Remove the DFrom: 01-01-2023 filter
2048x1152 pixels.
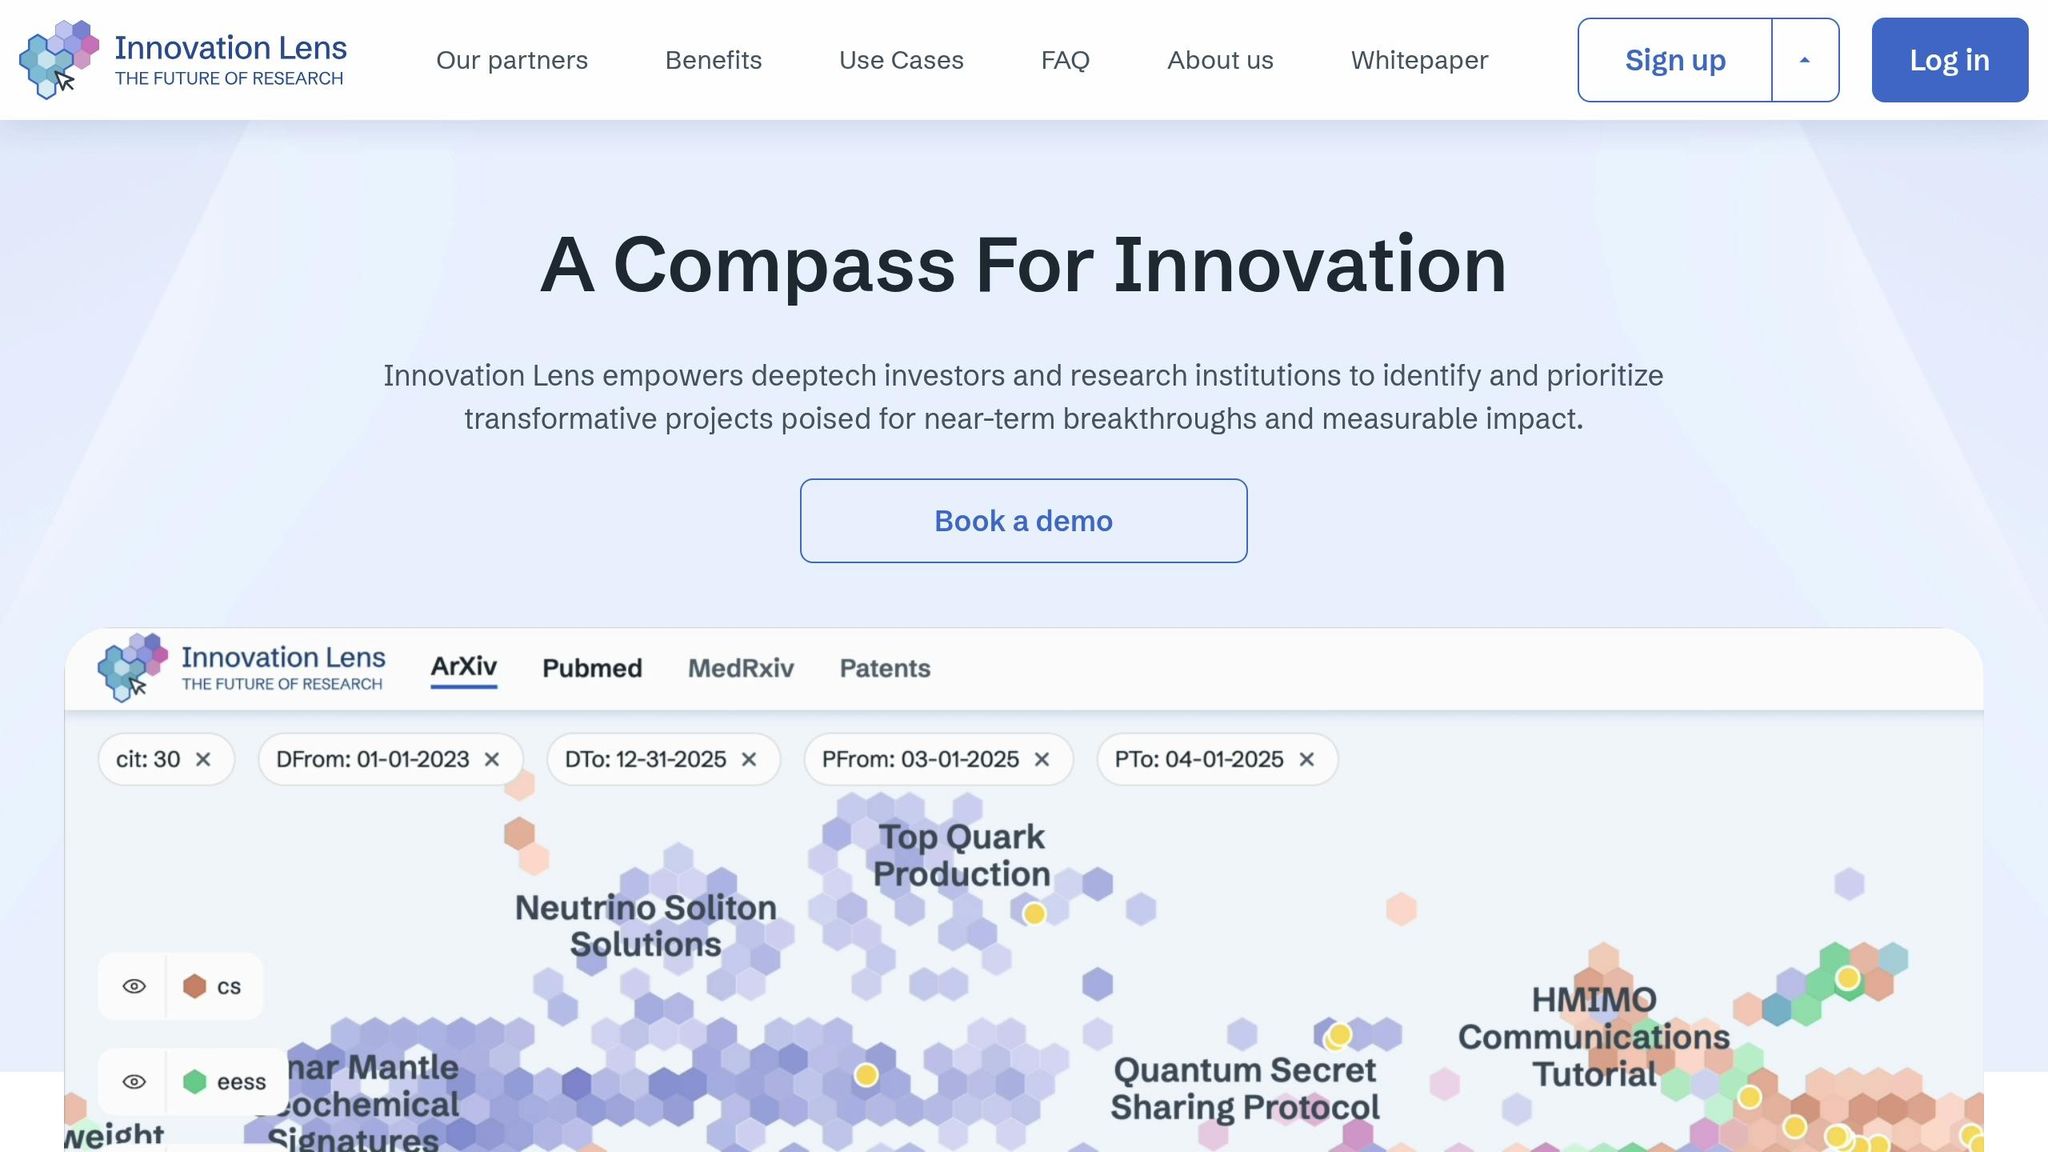pos(492,759)
